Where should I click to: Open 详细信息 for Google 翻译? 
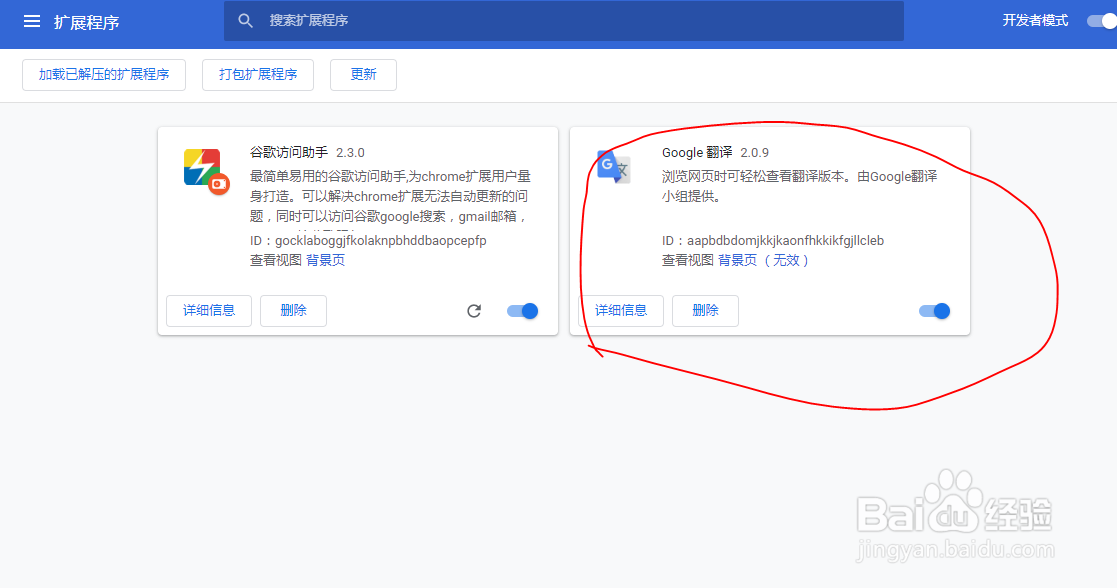tap(621, 311)
